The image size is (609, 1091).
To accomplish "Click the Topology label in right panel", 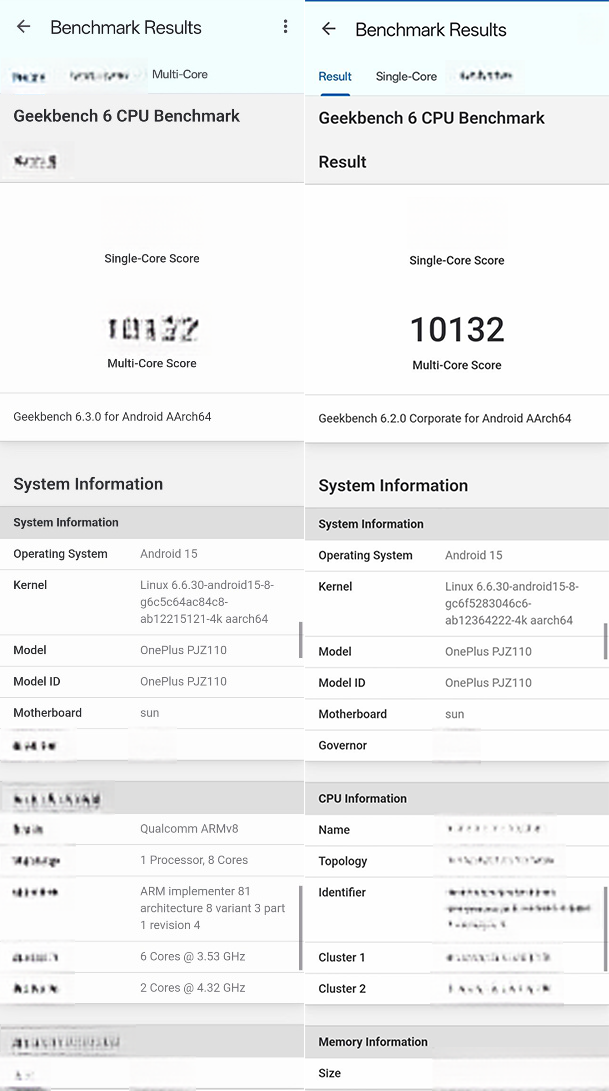I will click(342, 861).
